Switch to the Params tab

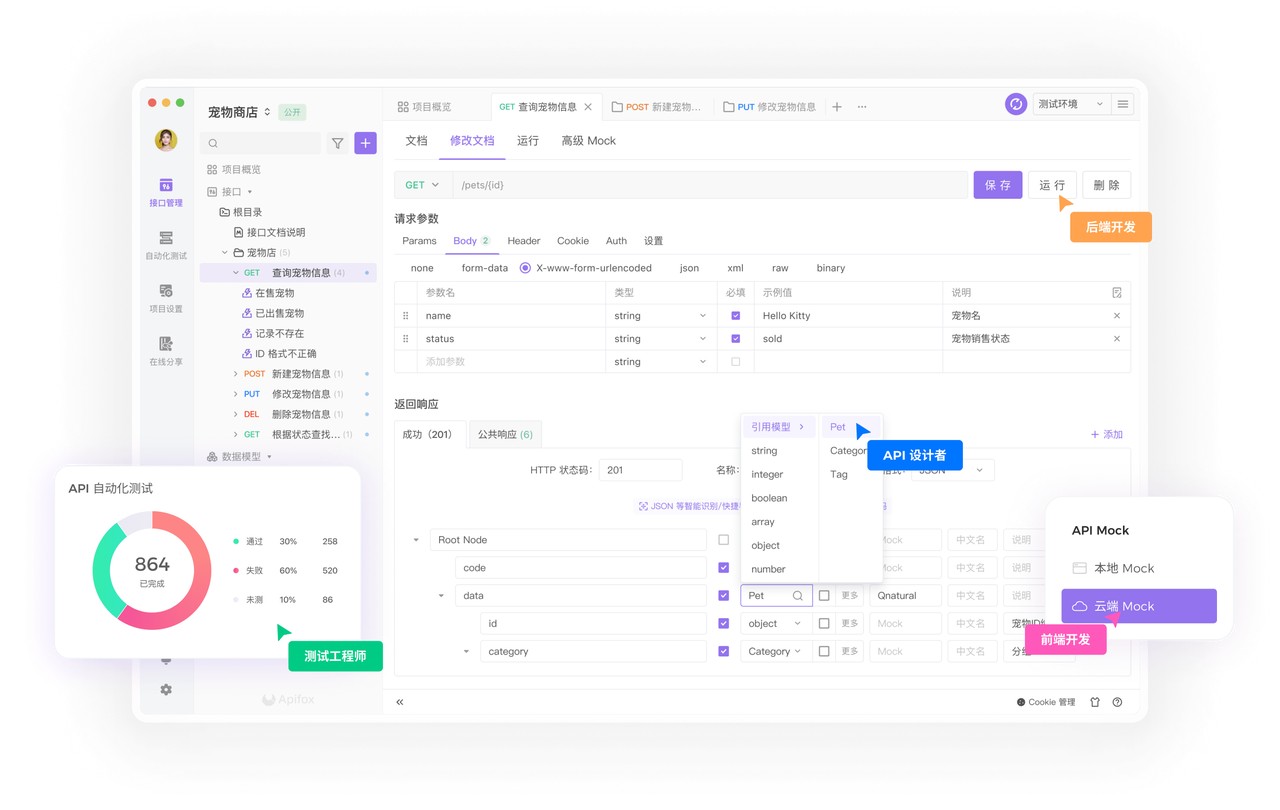pos(419,241)
